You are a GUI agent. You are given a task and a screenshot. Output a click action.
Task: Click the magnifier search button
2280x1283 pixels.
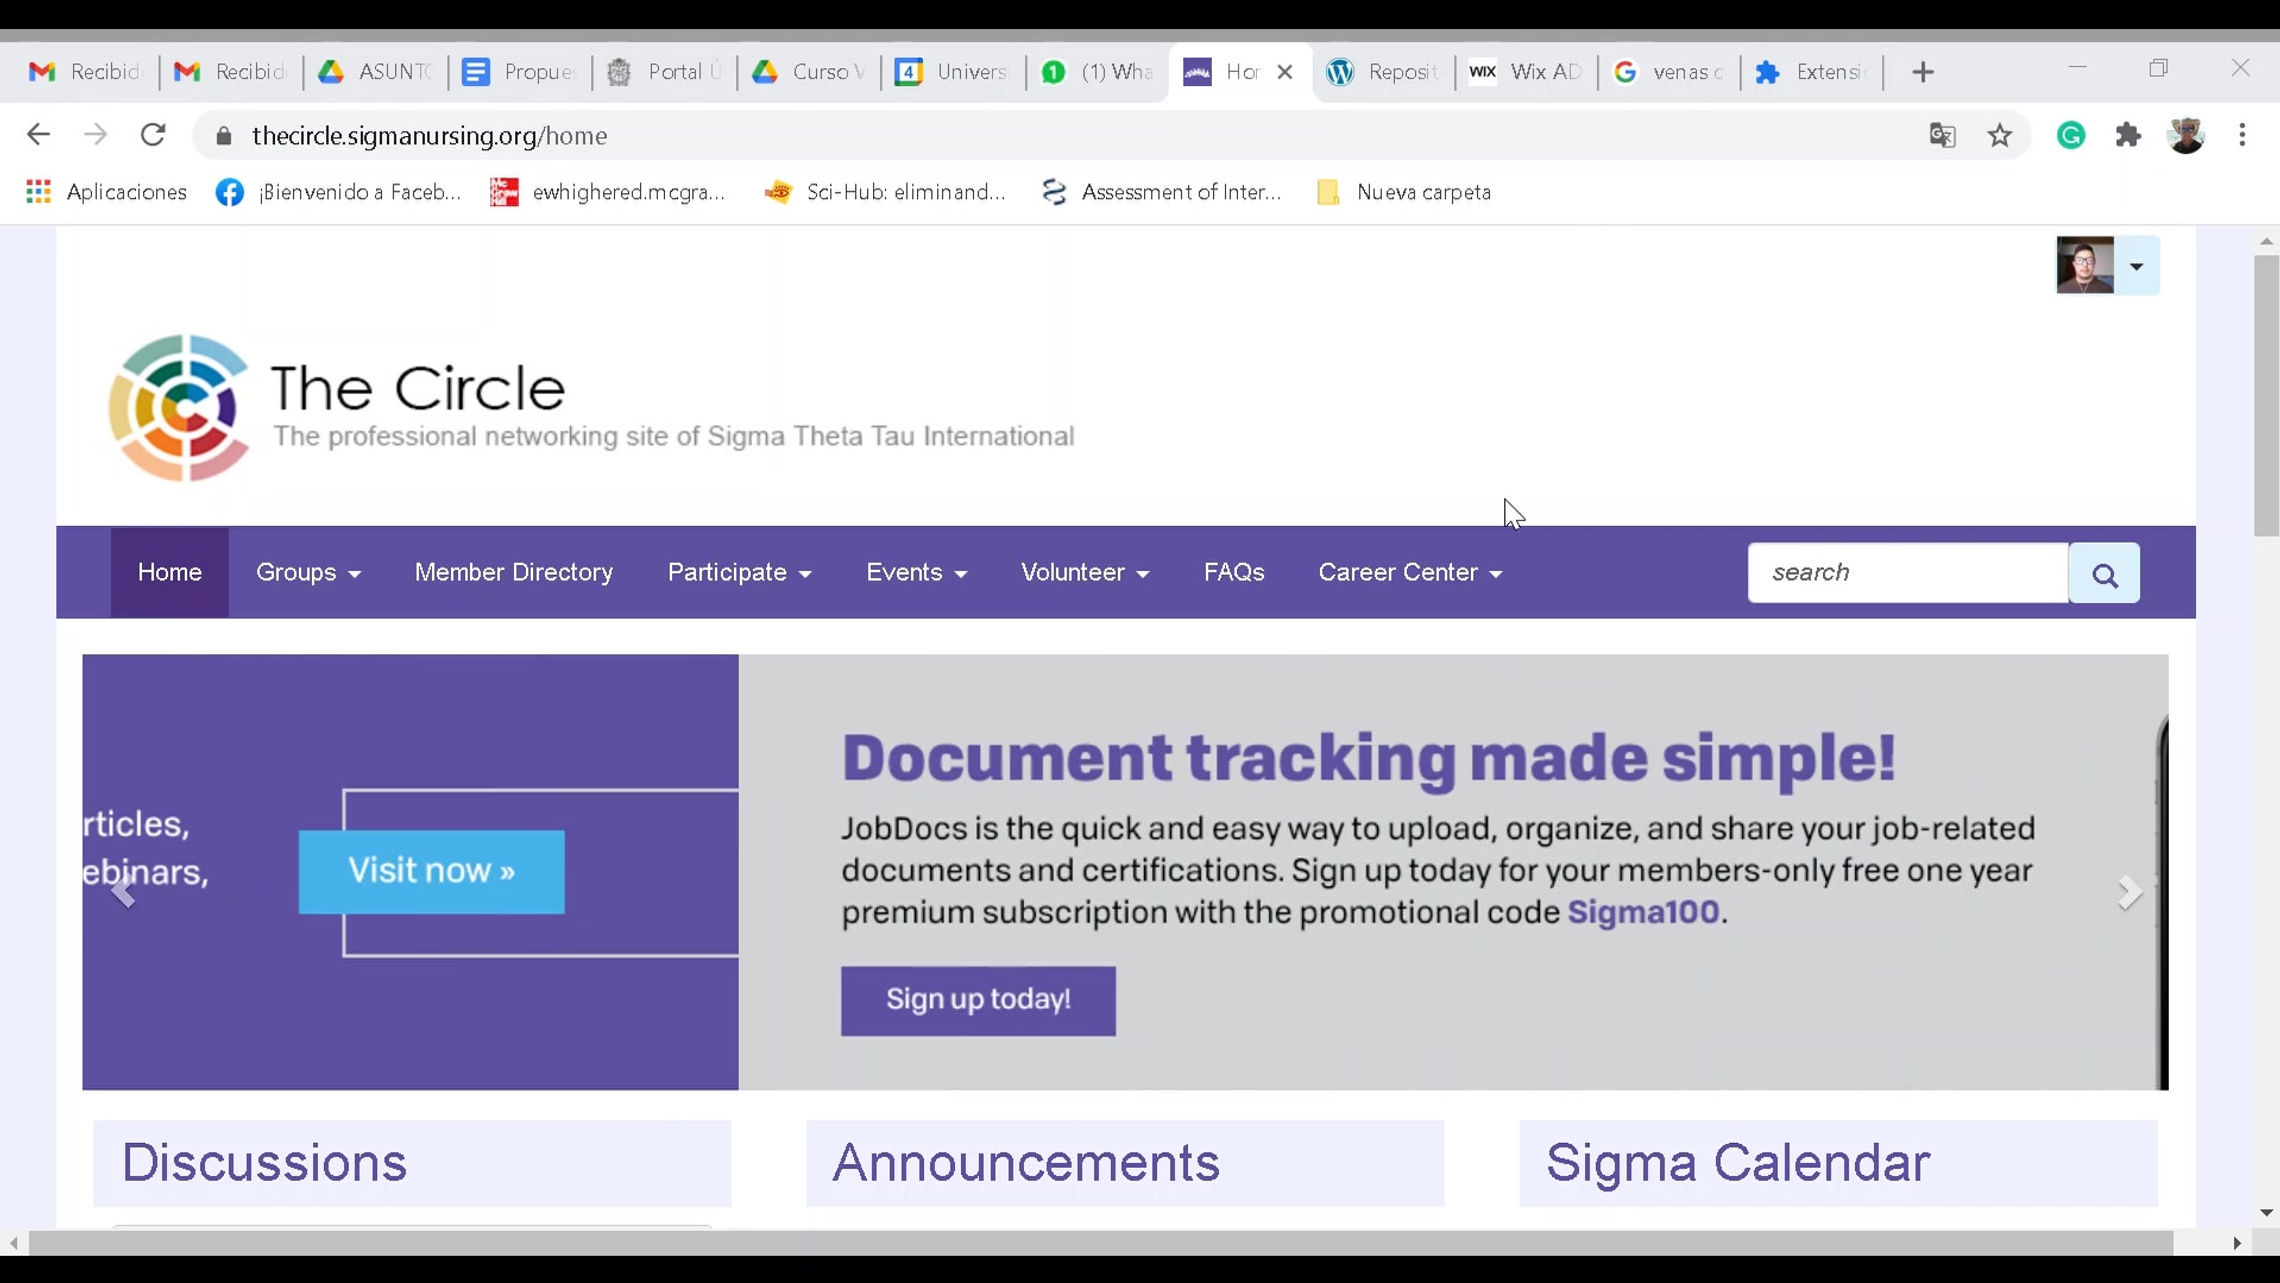tap(2104, 574)
